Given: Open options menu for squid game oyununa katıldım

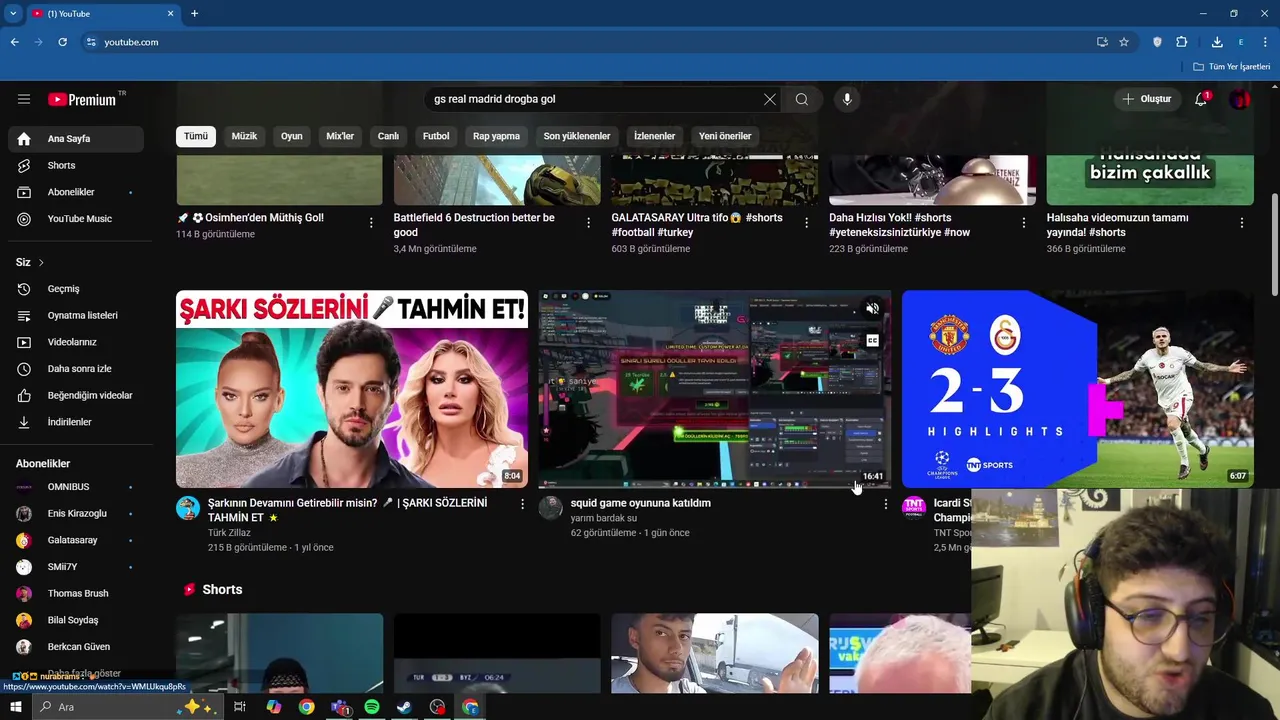Looking at the screenshot, I should (885, 504).
